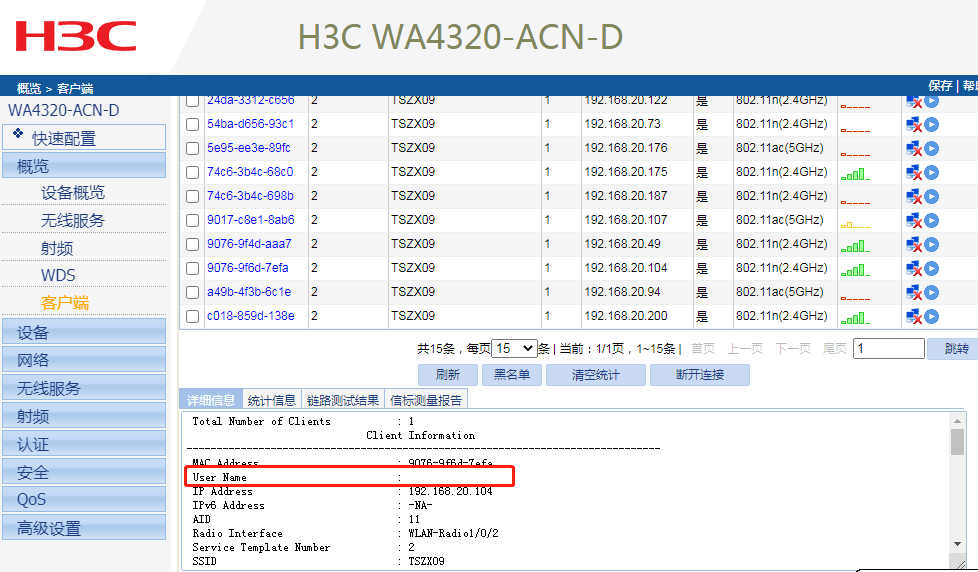Image resolution: width=978 pixels, height=572 pixels.
Task: Click the disconnect icon for client a49b-4f3b-6c1e
Action: [x=914, y=293]
